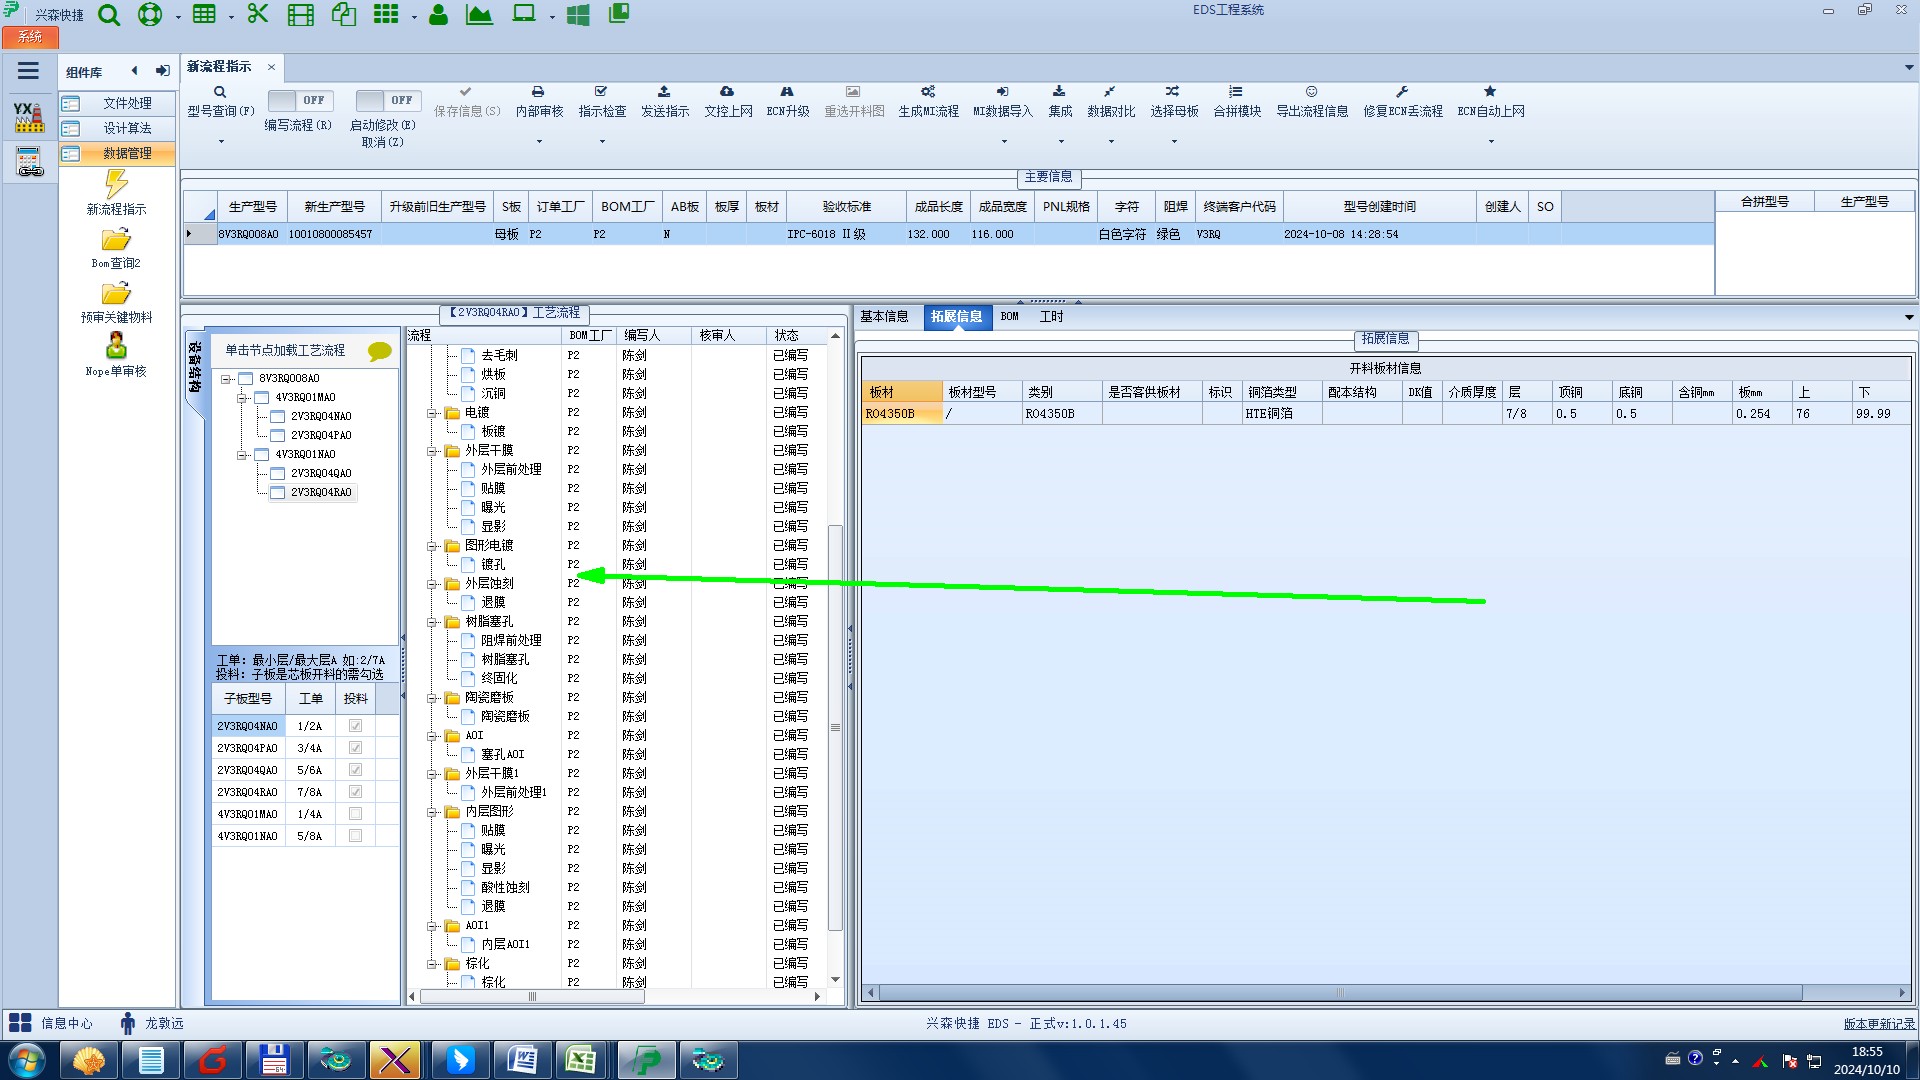Click the 型号查询(F) search icon
The height and width of the screenshot is (1080, 1920).
click(x=220, y=92)
